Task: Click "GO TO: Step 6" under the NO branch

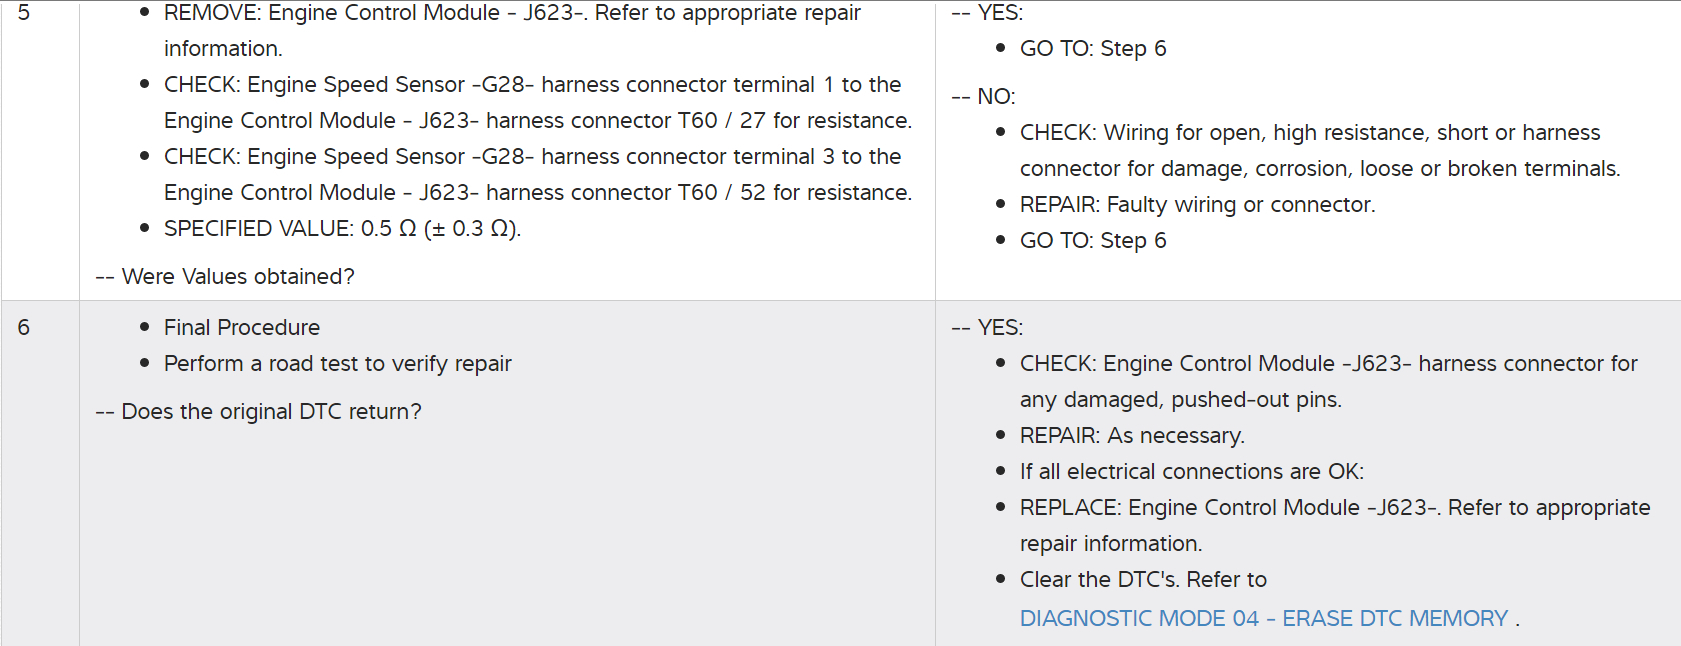Action: pos(1092,241)
